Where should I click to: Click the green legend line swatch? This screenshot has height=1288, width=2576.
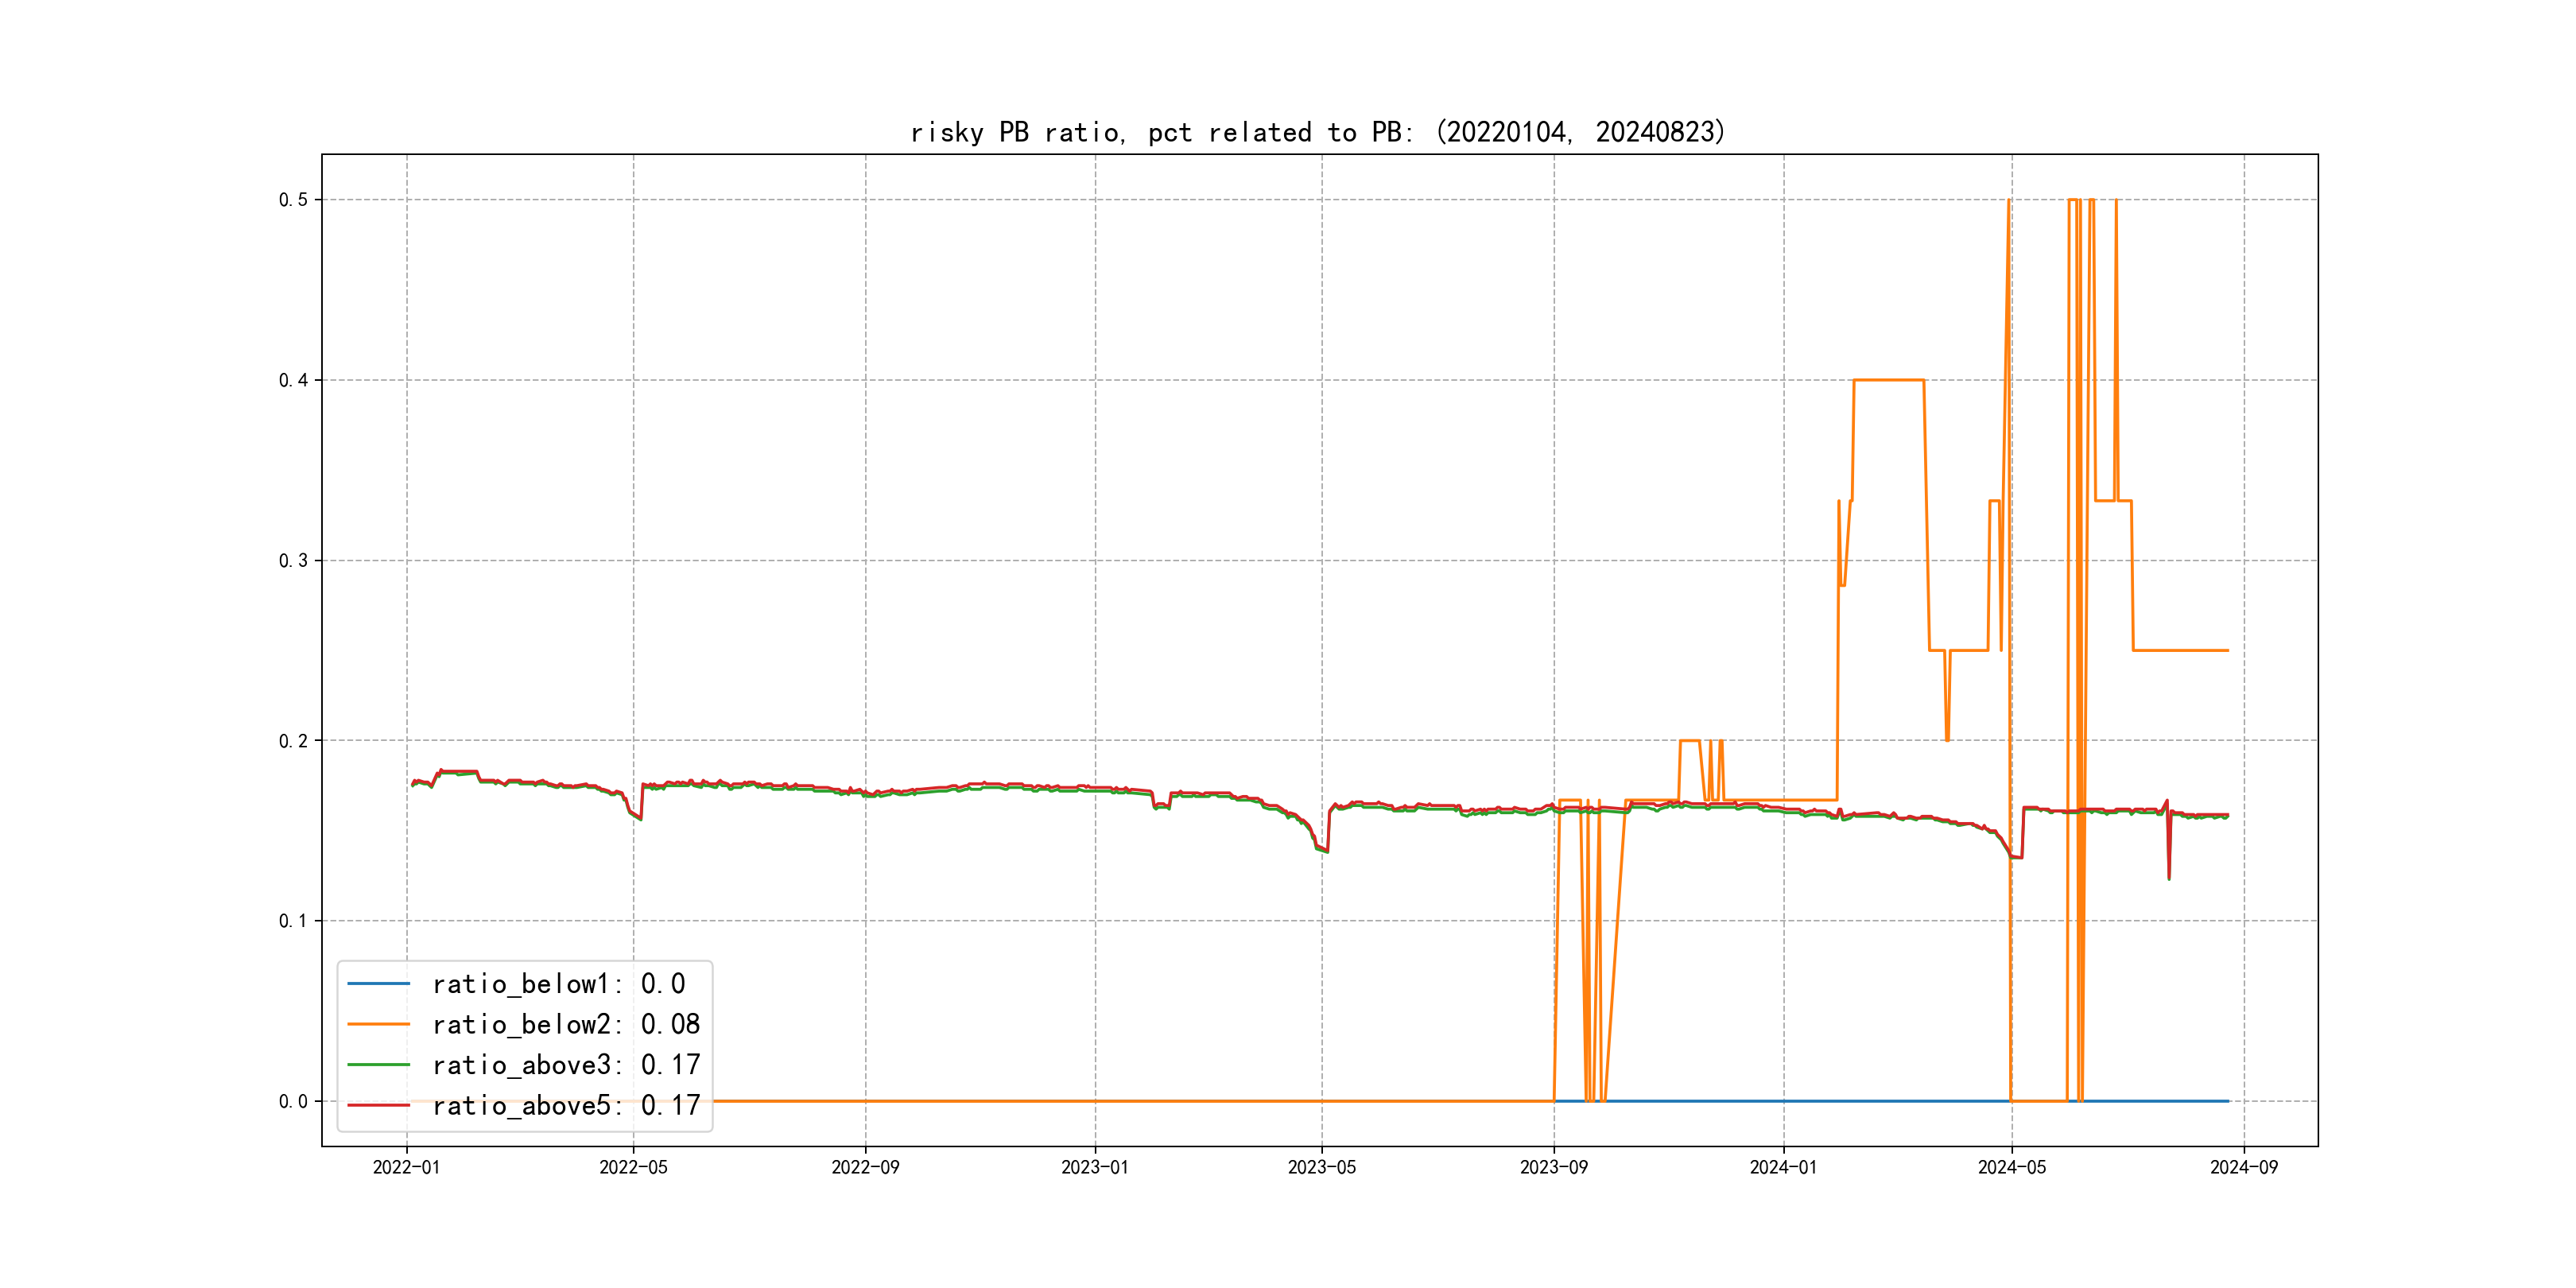[378, 1065]
